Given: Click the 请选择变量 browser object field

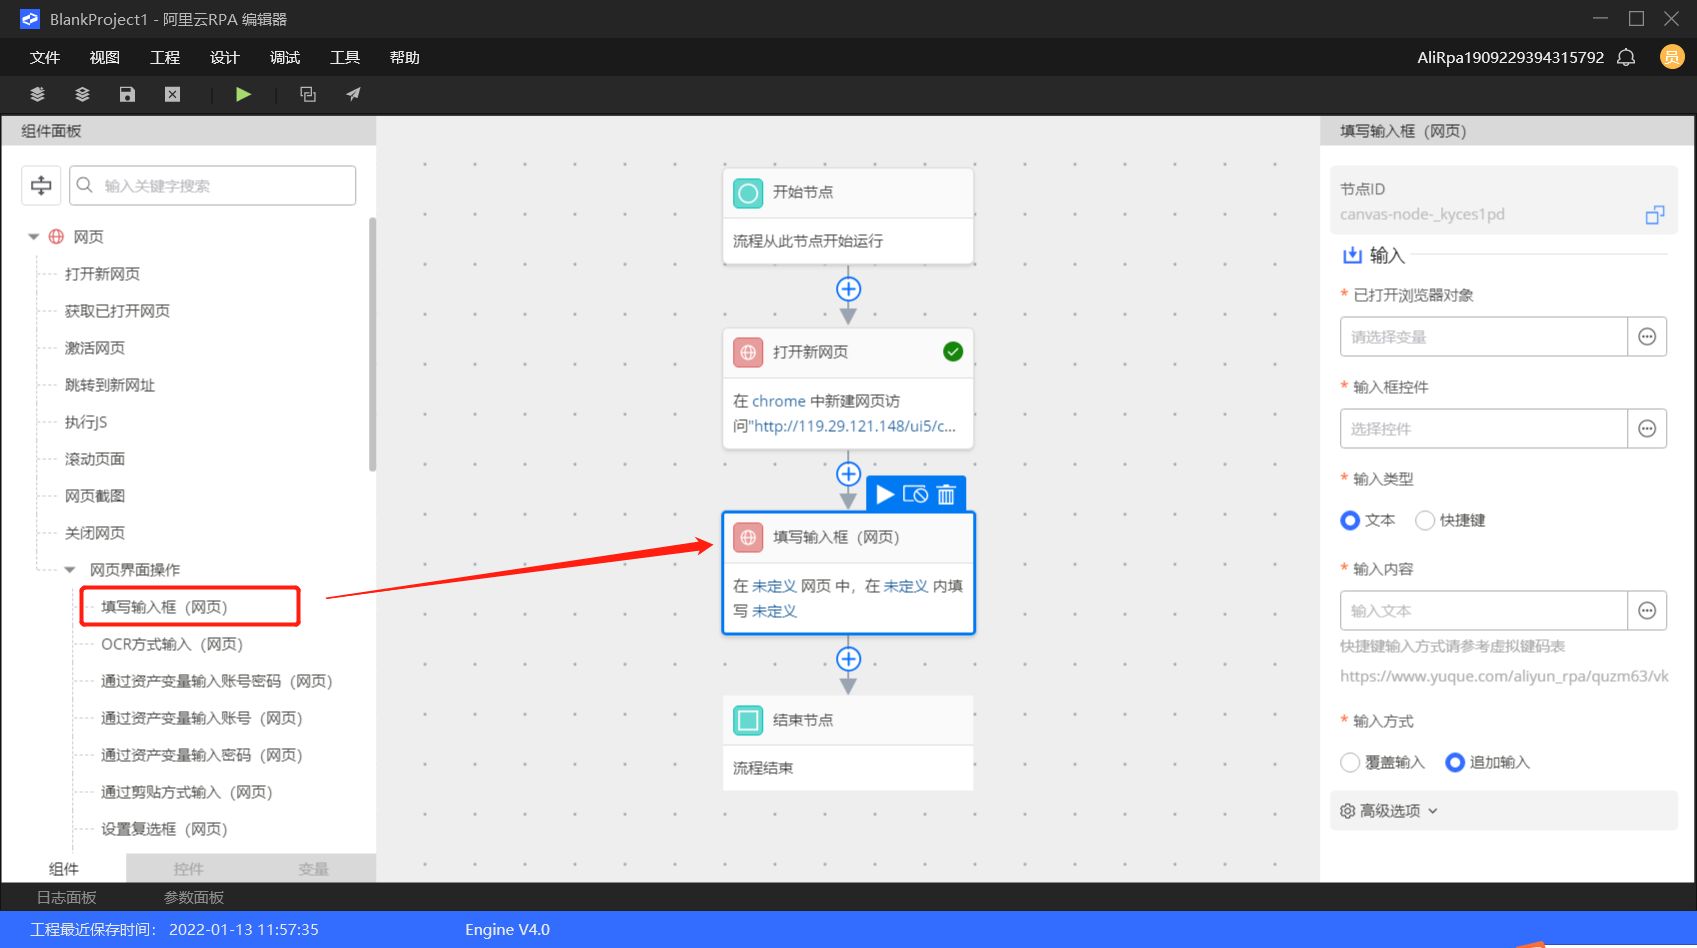Looking at the screenshot, I should click(1484, 337).
